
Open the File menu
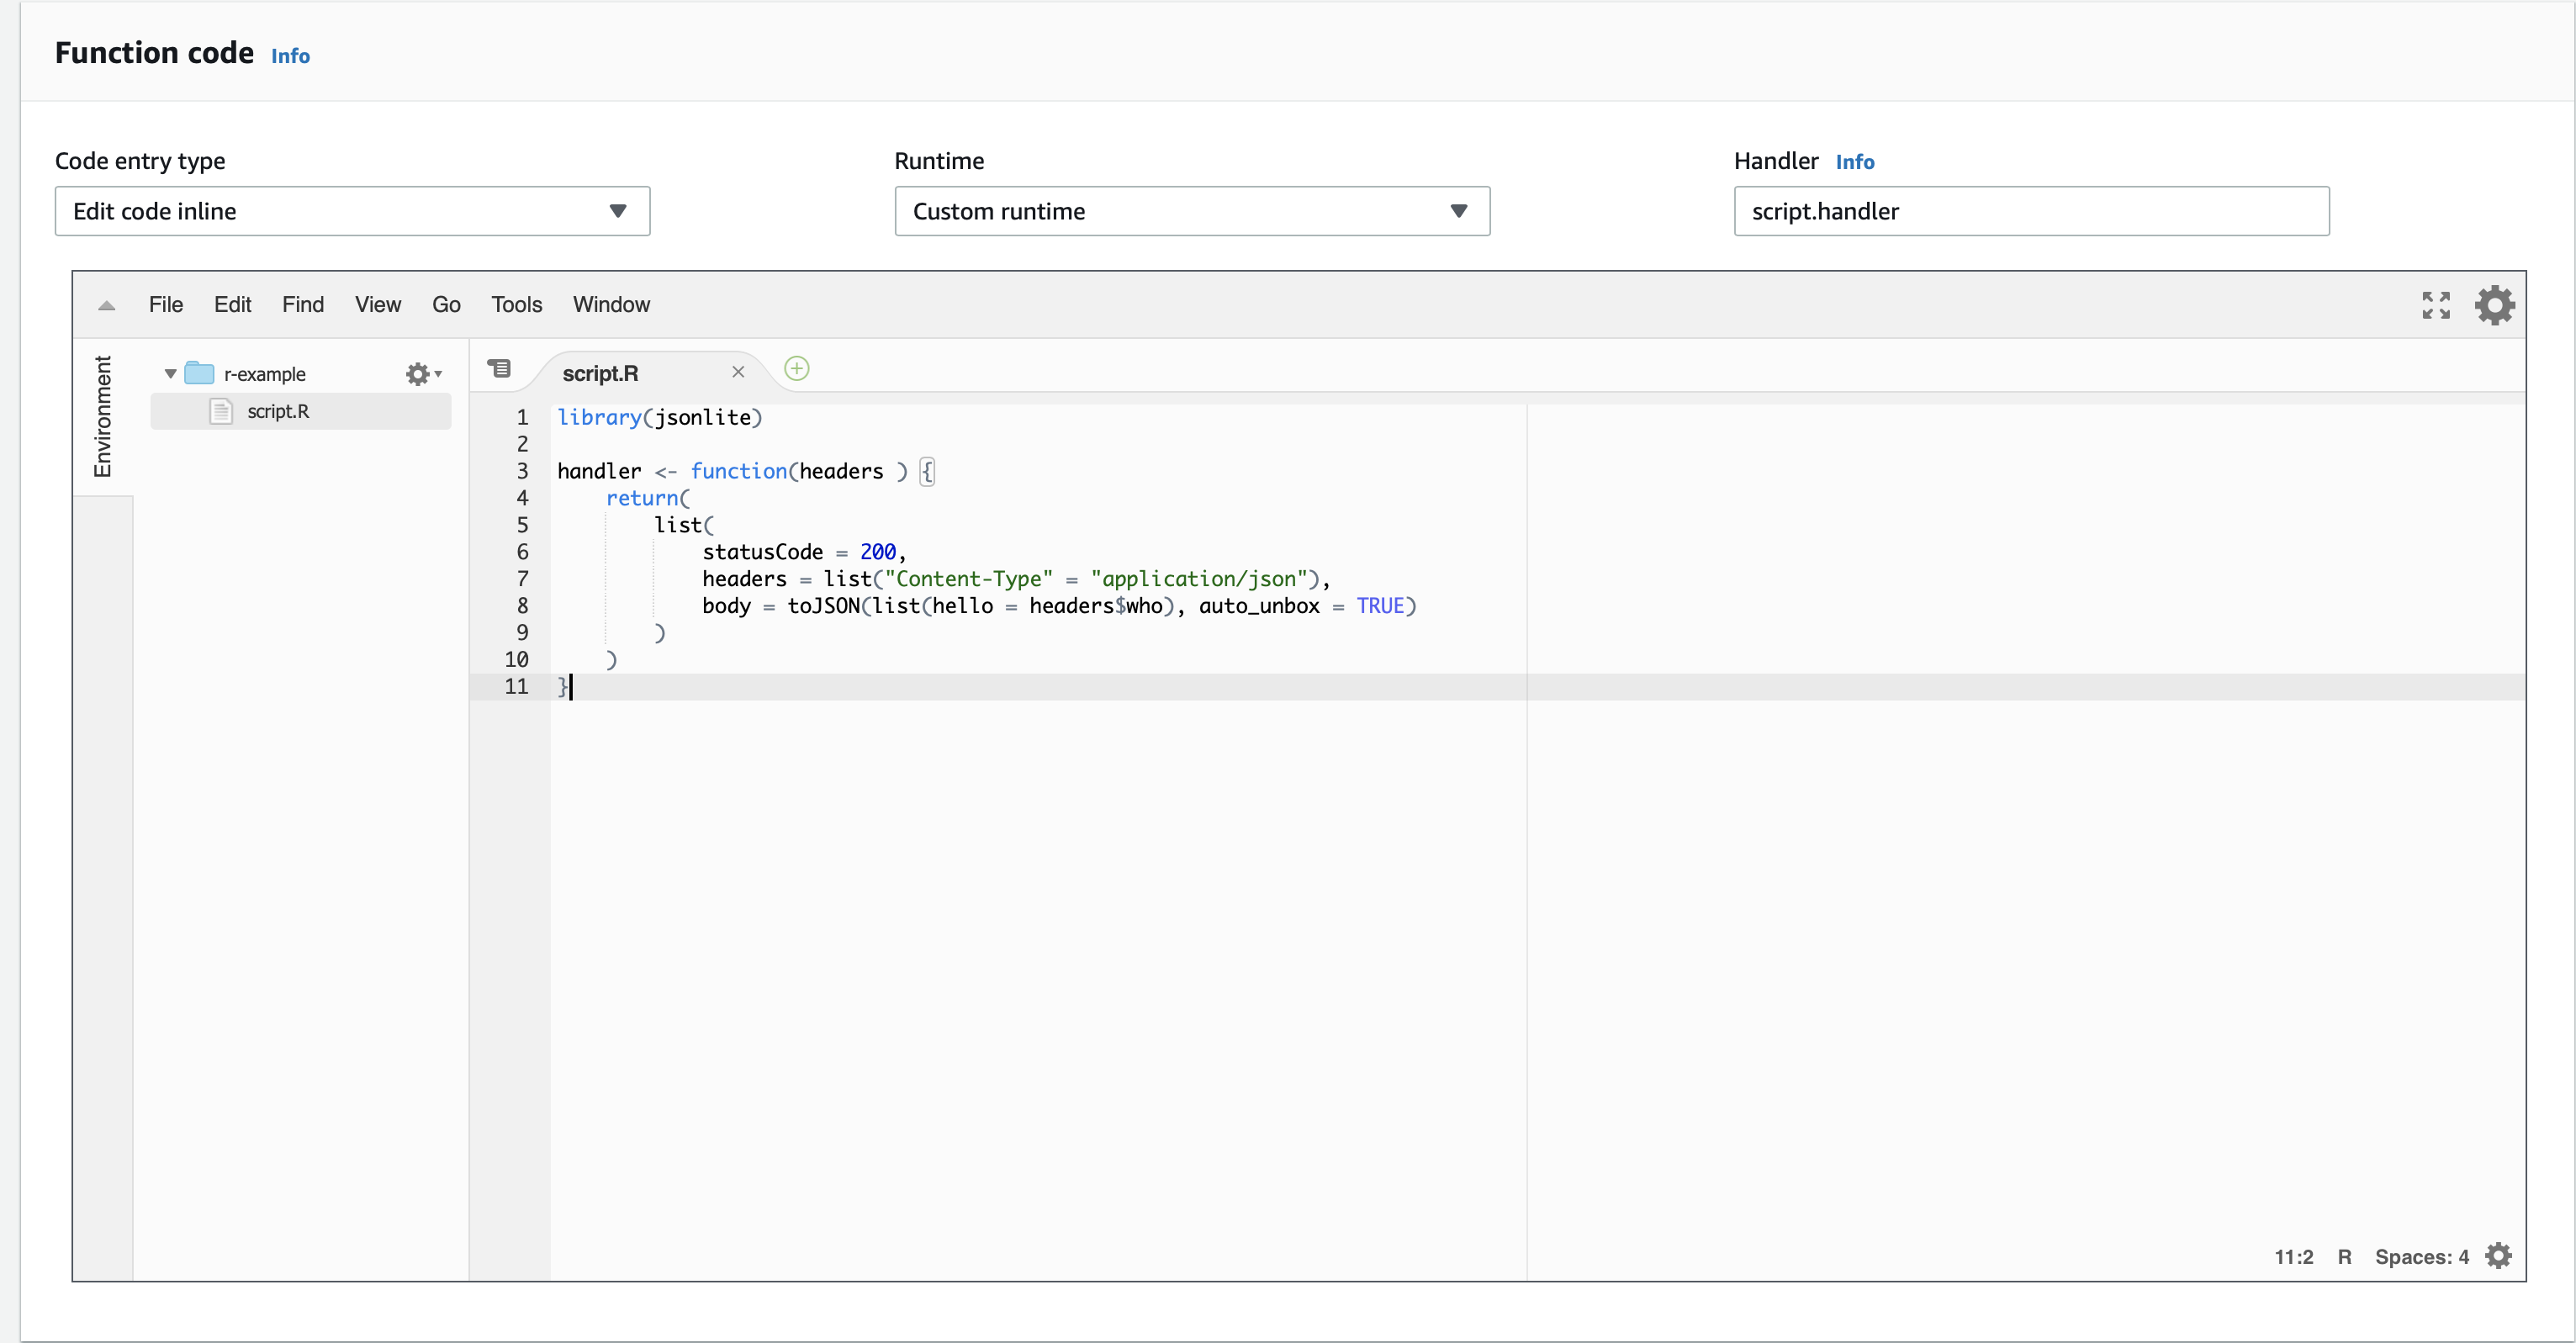166,305
